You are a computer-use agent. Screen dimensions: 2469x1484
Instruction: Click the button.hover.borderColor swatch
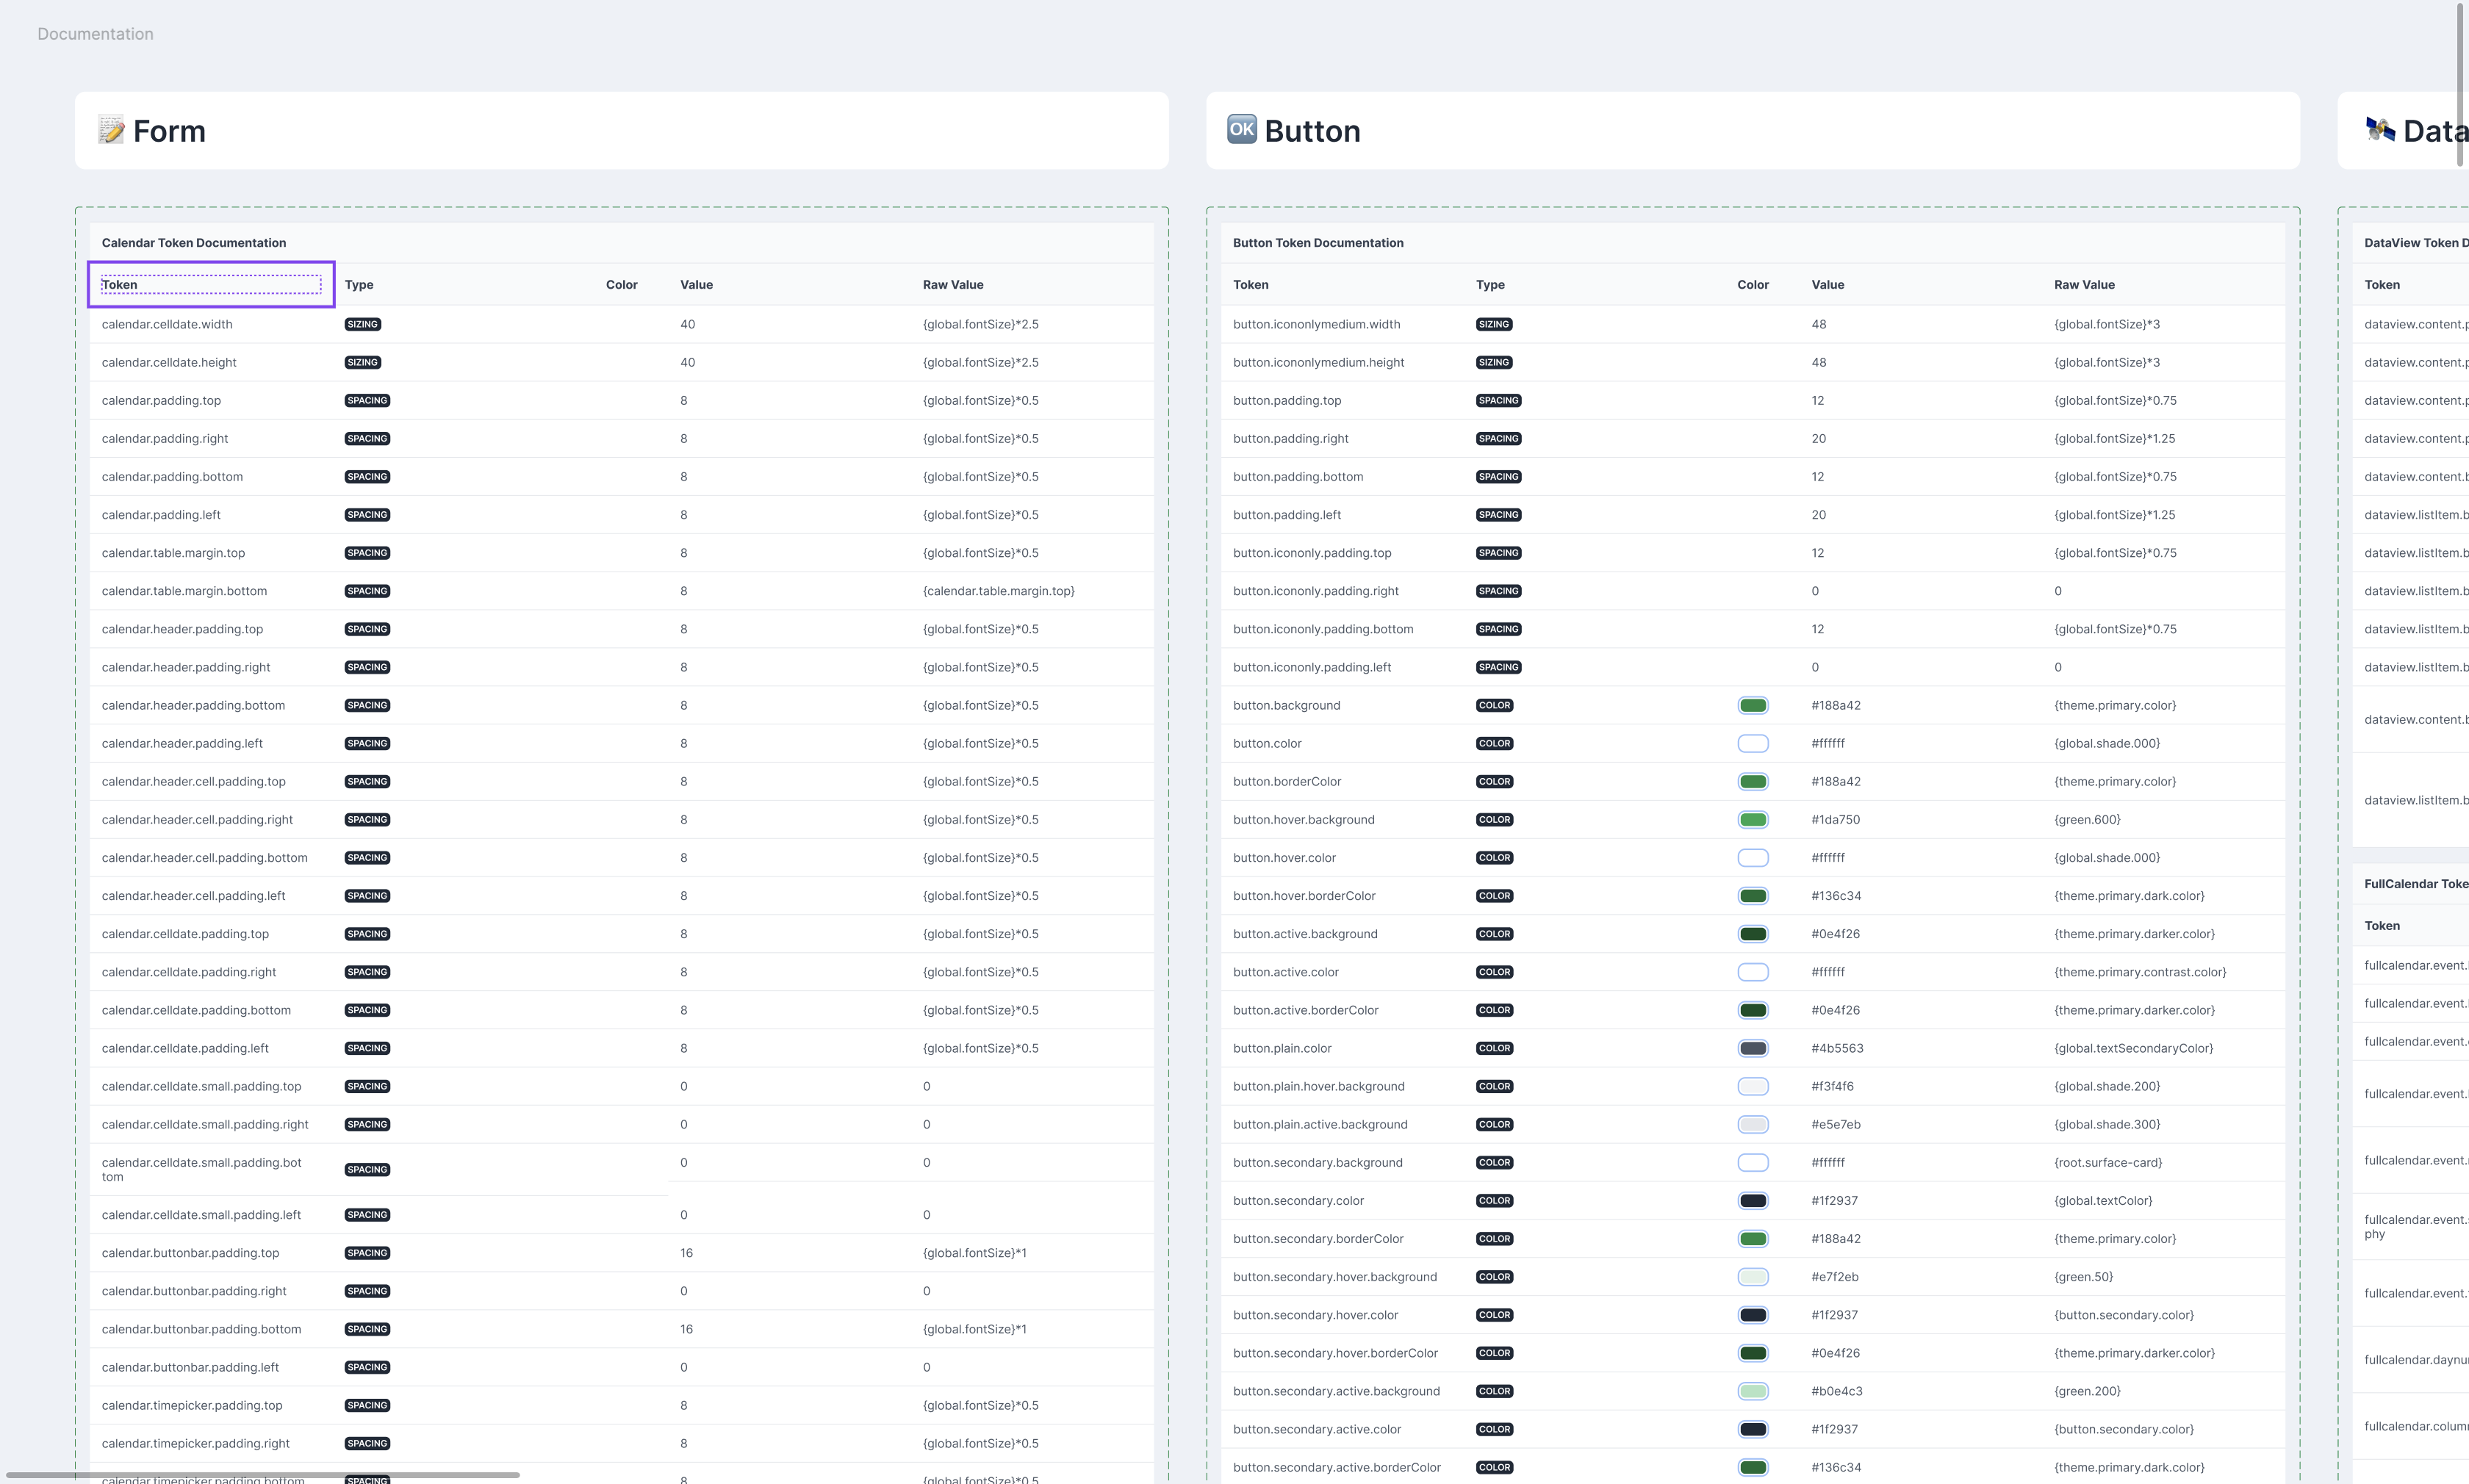[1752, 896]
